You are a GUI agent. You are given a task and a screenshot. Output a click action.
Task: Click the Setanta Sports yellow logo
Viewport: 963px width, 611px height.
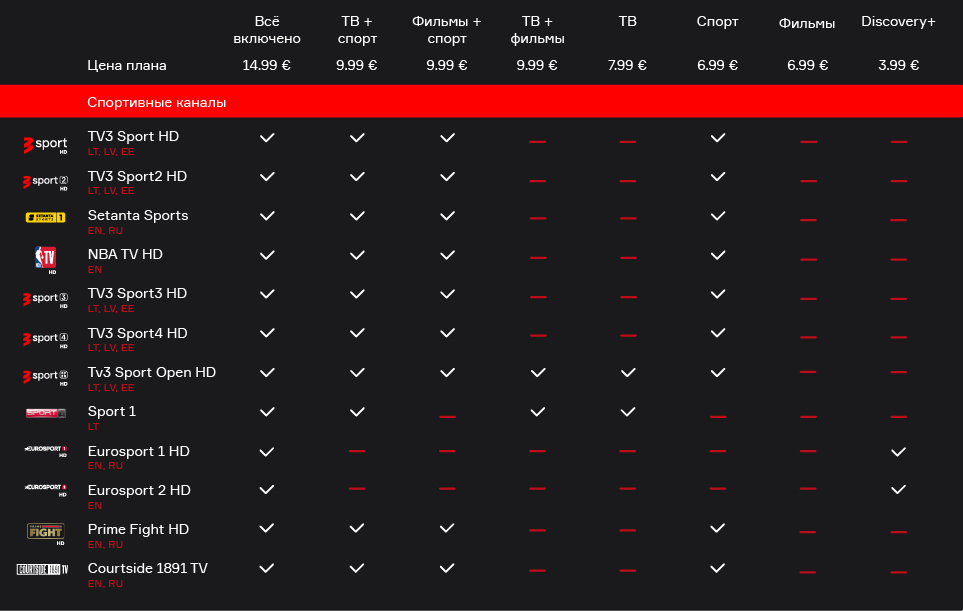pos(45,217)
